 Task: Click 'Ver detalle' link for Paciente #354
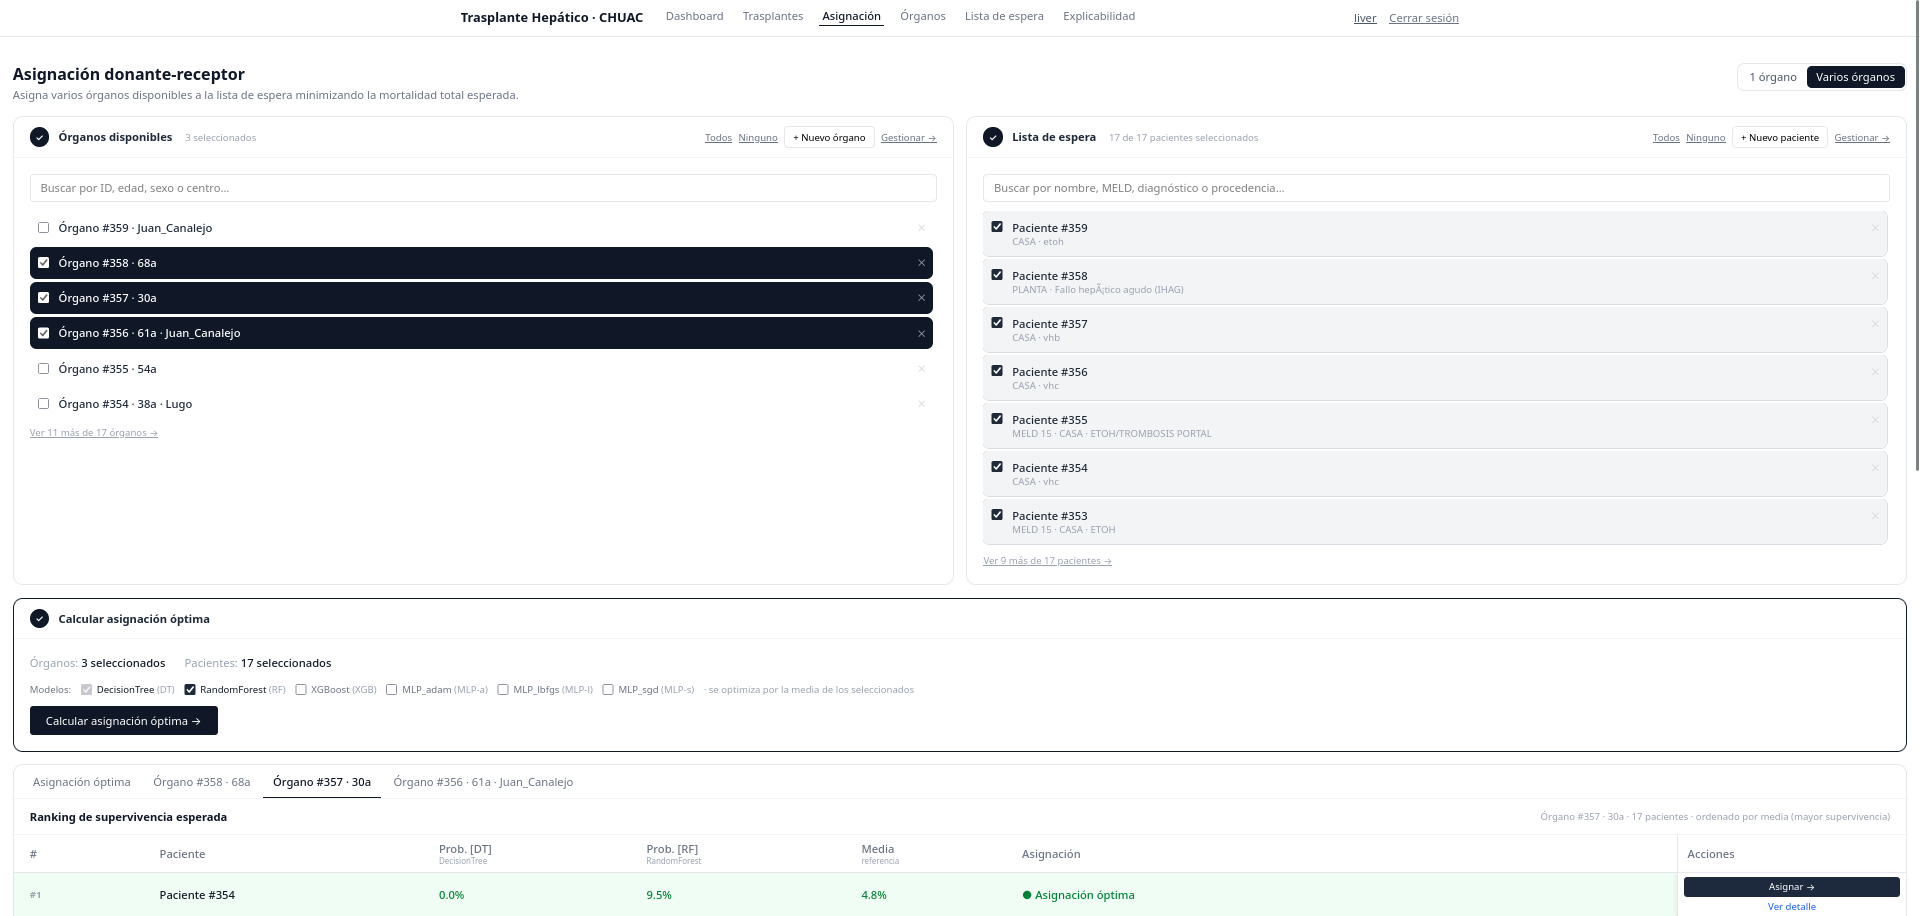point(1791,907)
